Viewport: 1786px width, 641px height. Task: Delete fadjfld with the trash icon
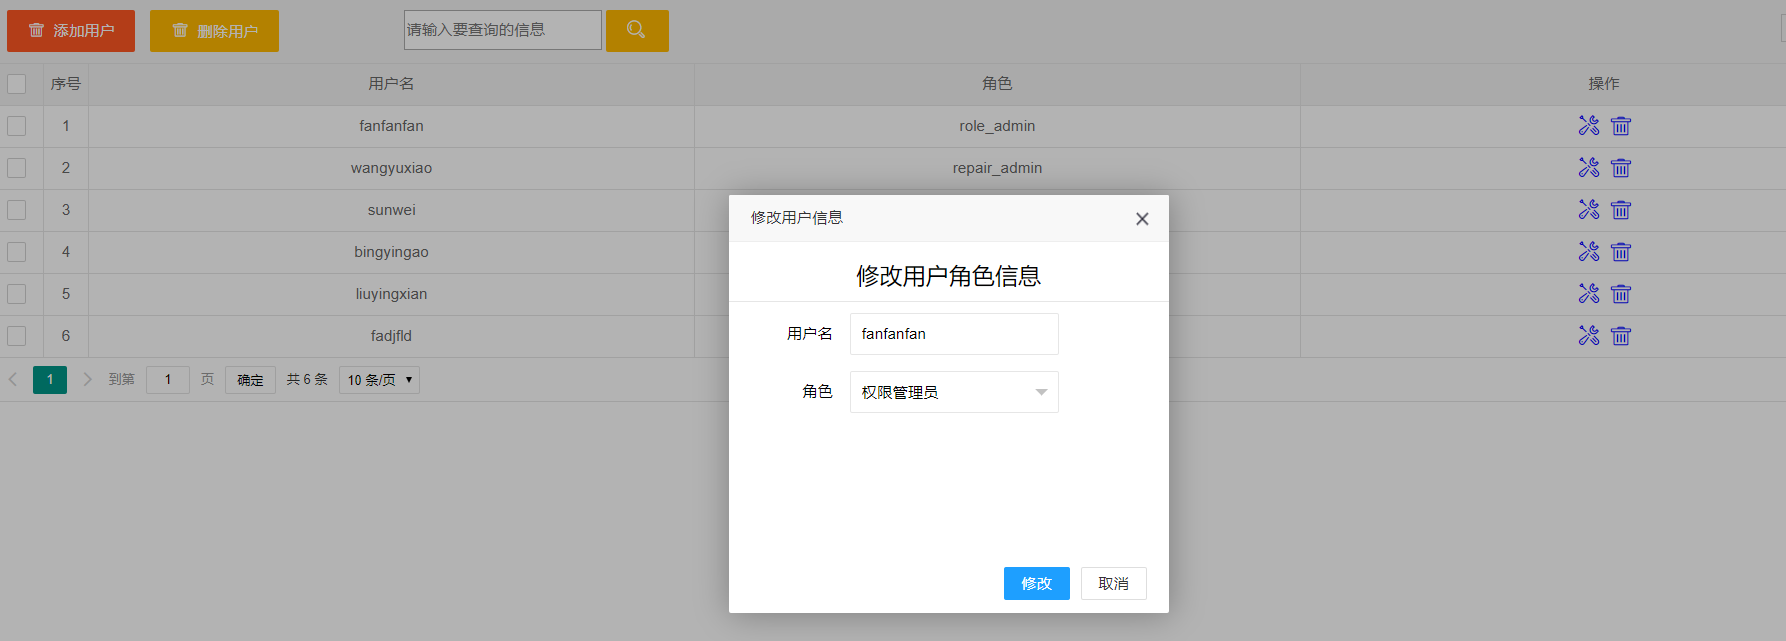pyautogui.click(x=1621, y=336)
